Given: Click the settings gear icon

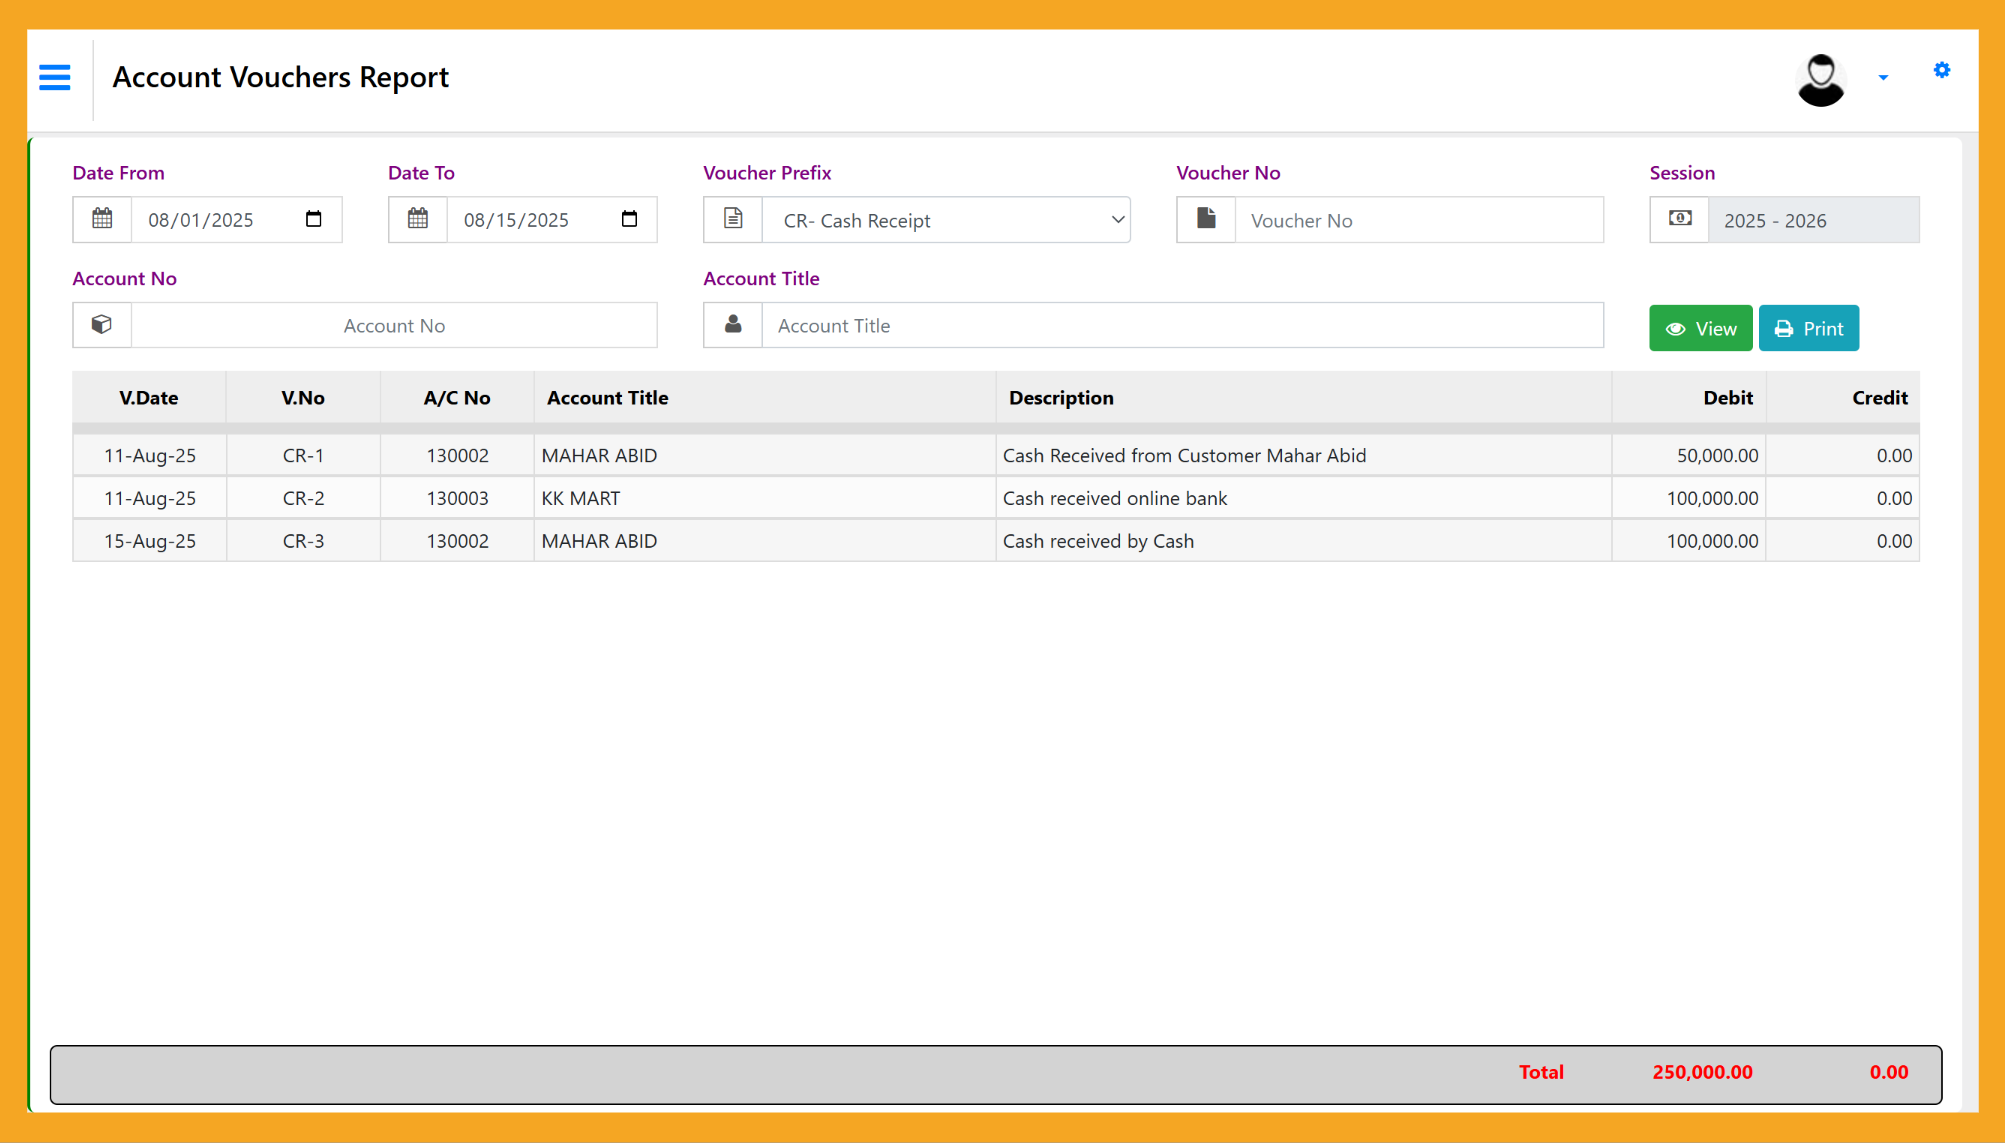Looking at the screenshot, I should click(1941, 70).
